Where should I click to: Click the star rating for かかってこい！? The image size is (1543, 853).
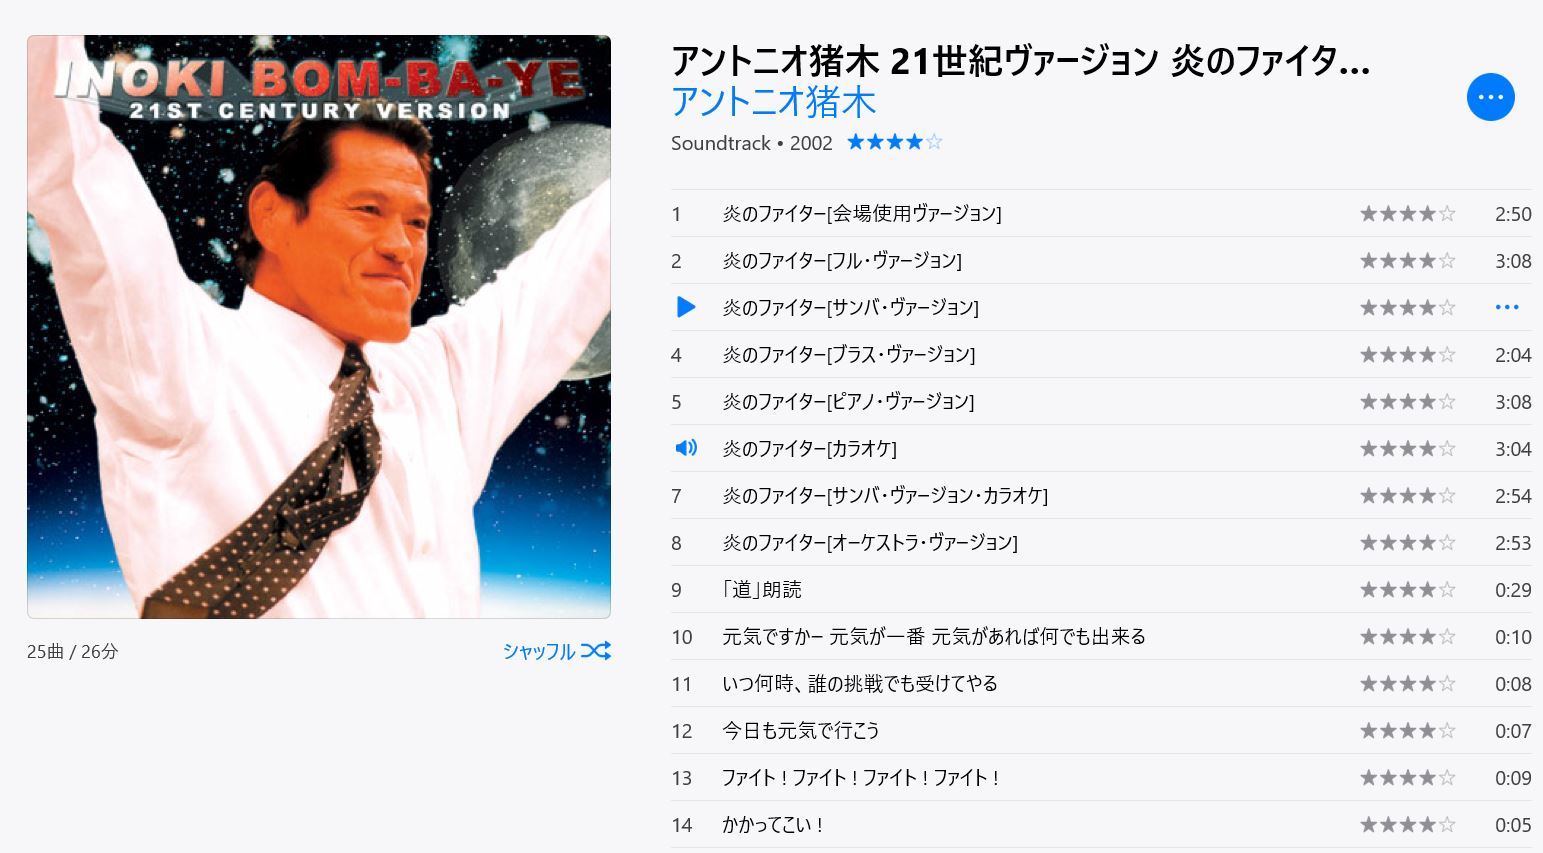(1407, 824)
